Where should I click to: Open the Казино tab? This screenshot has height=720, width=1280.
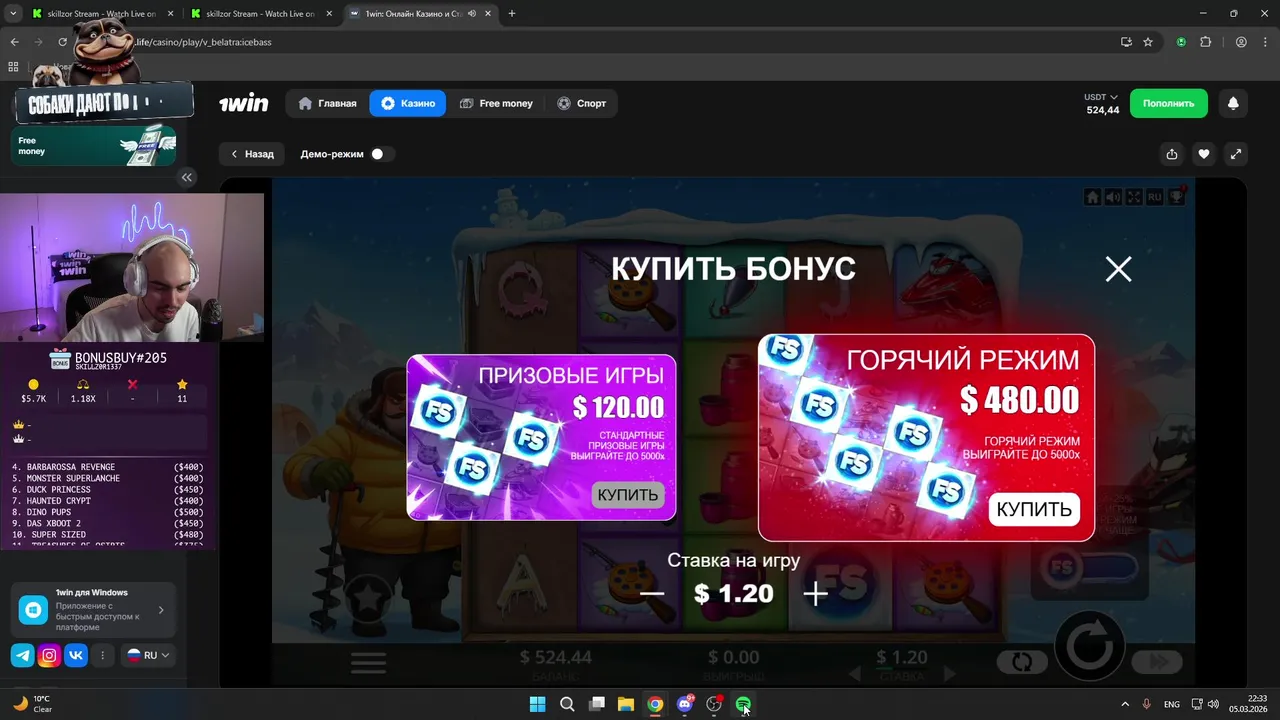(408, 103)
